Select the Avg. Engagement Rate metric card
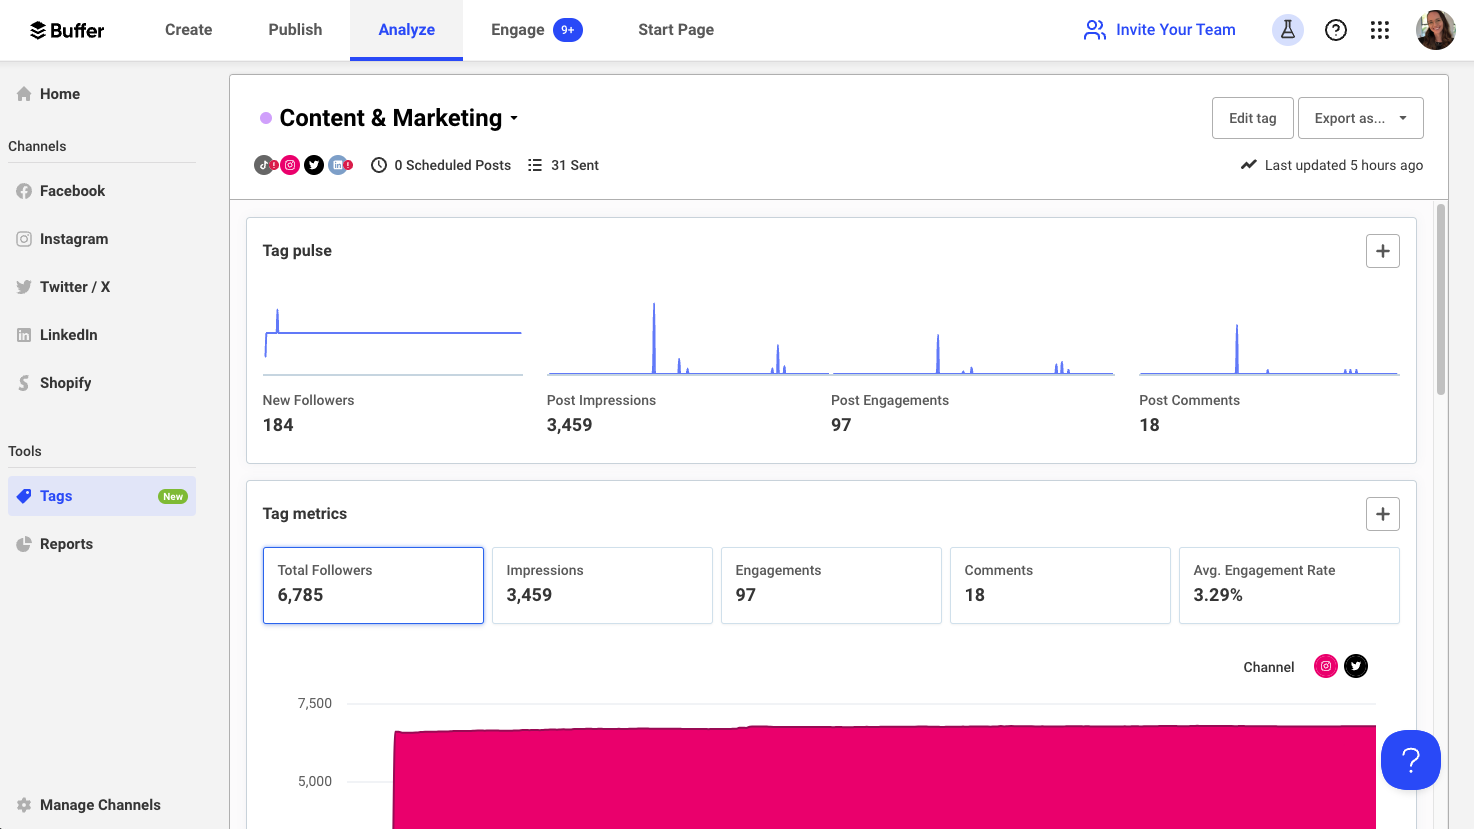 point(1288,585)
